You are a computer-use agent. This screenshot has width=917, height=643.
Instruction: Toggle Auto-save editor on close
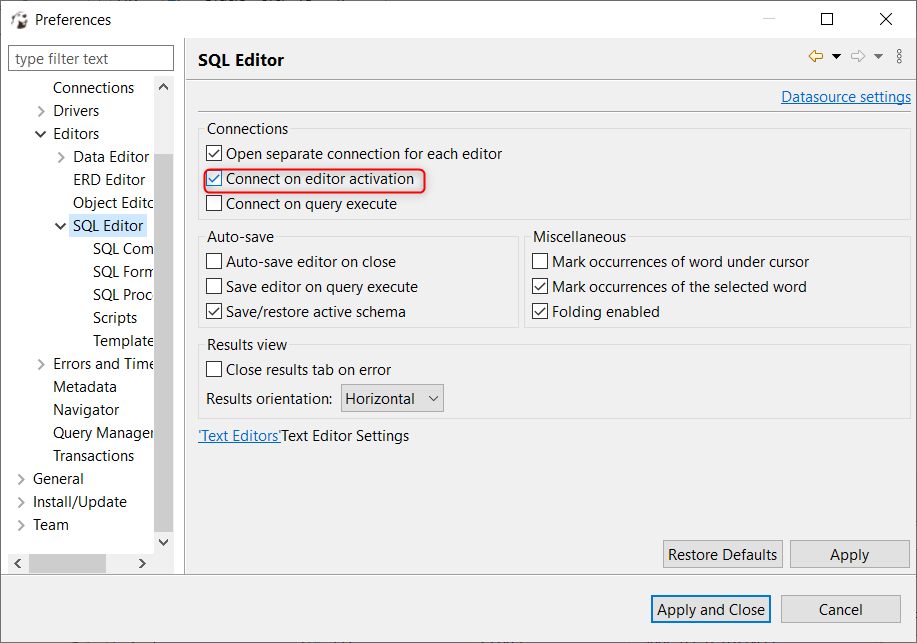click(x=214, y=261)
